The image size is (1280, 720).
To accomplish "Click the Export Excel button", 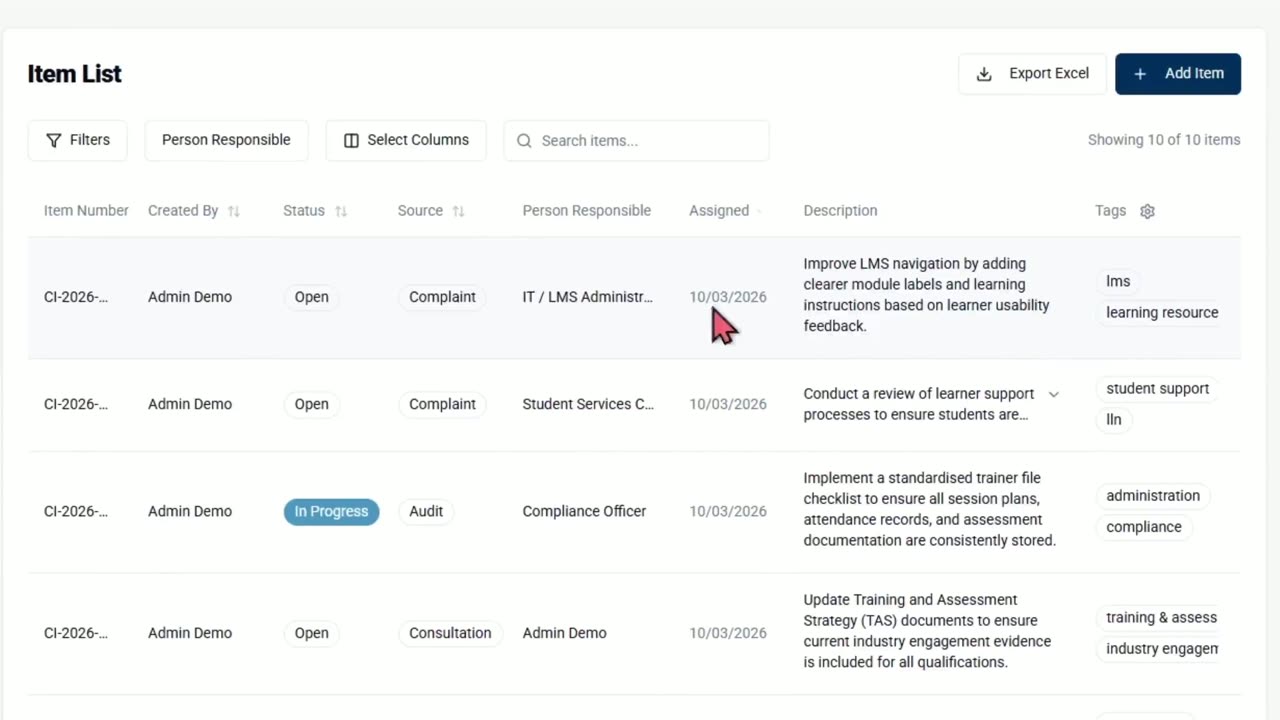I will click(x=1032, y=74).
